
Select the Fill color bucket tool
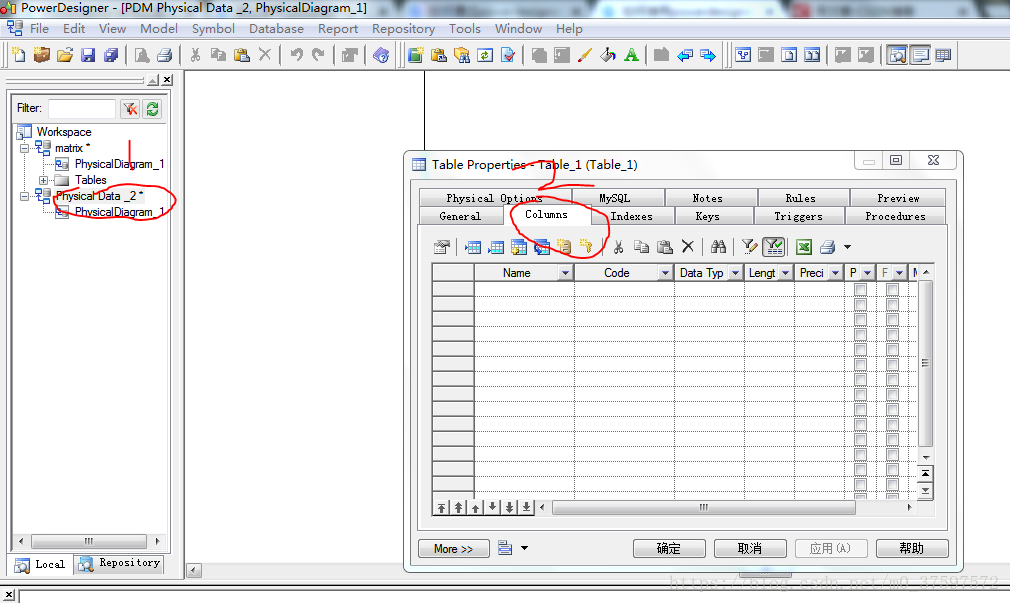pos(608,55)
